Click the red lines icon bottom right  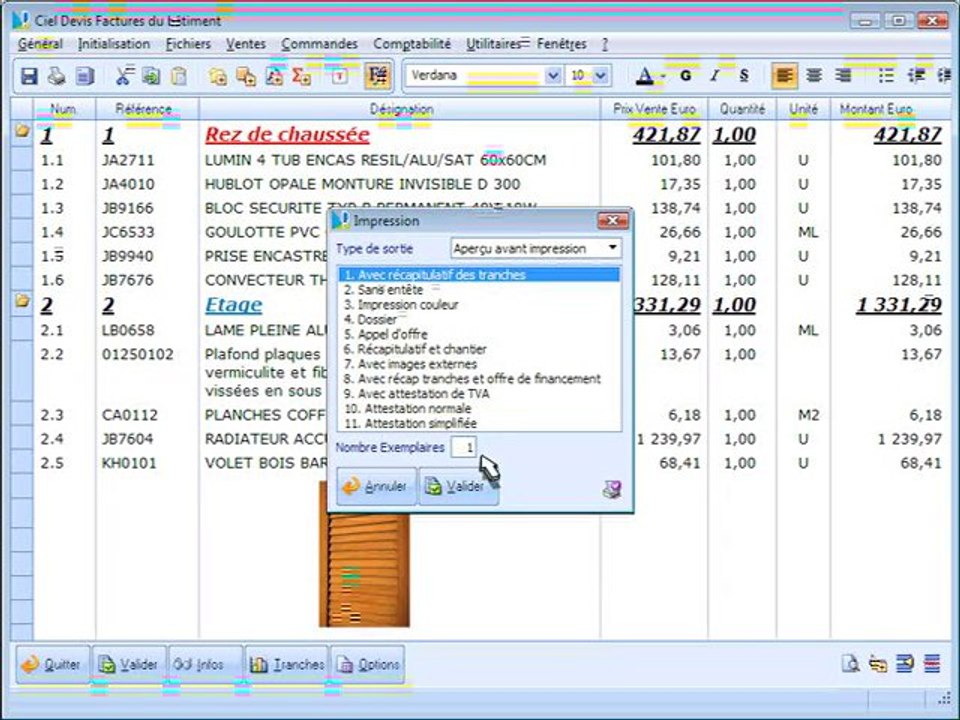[x=932, y=664]
